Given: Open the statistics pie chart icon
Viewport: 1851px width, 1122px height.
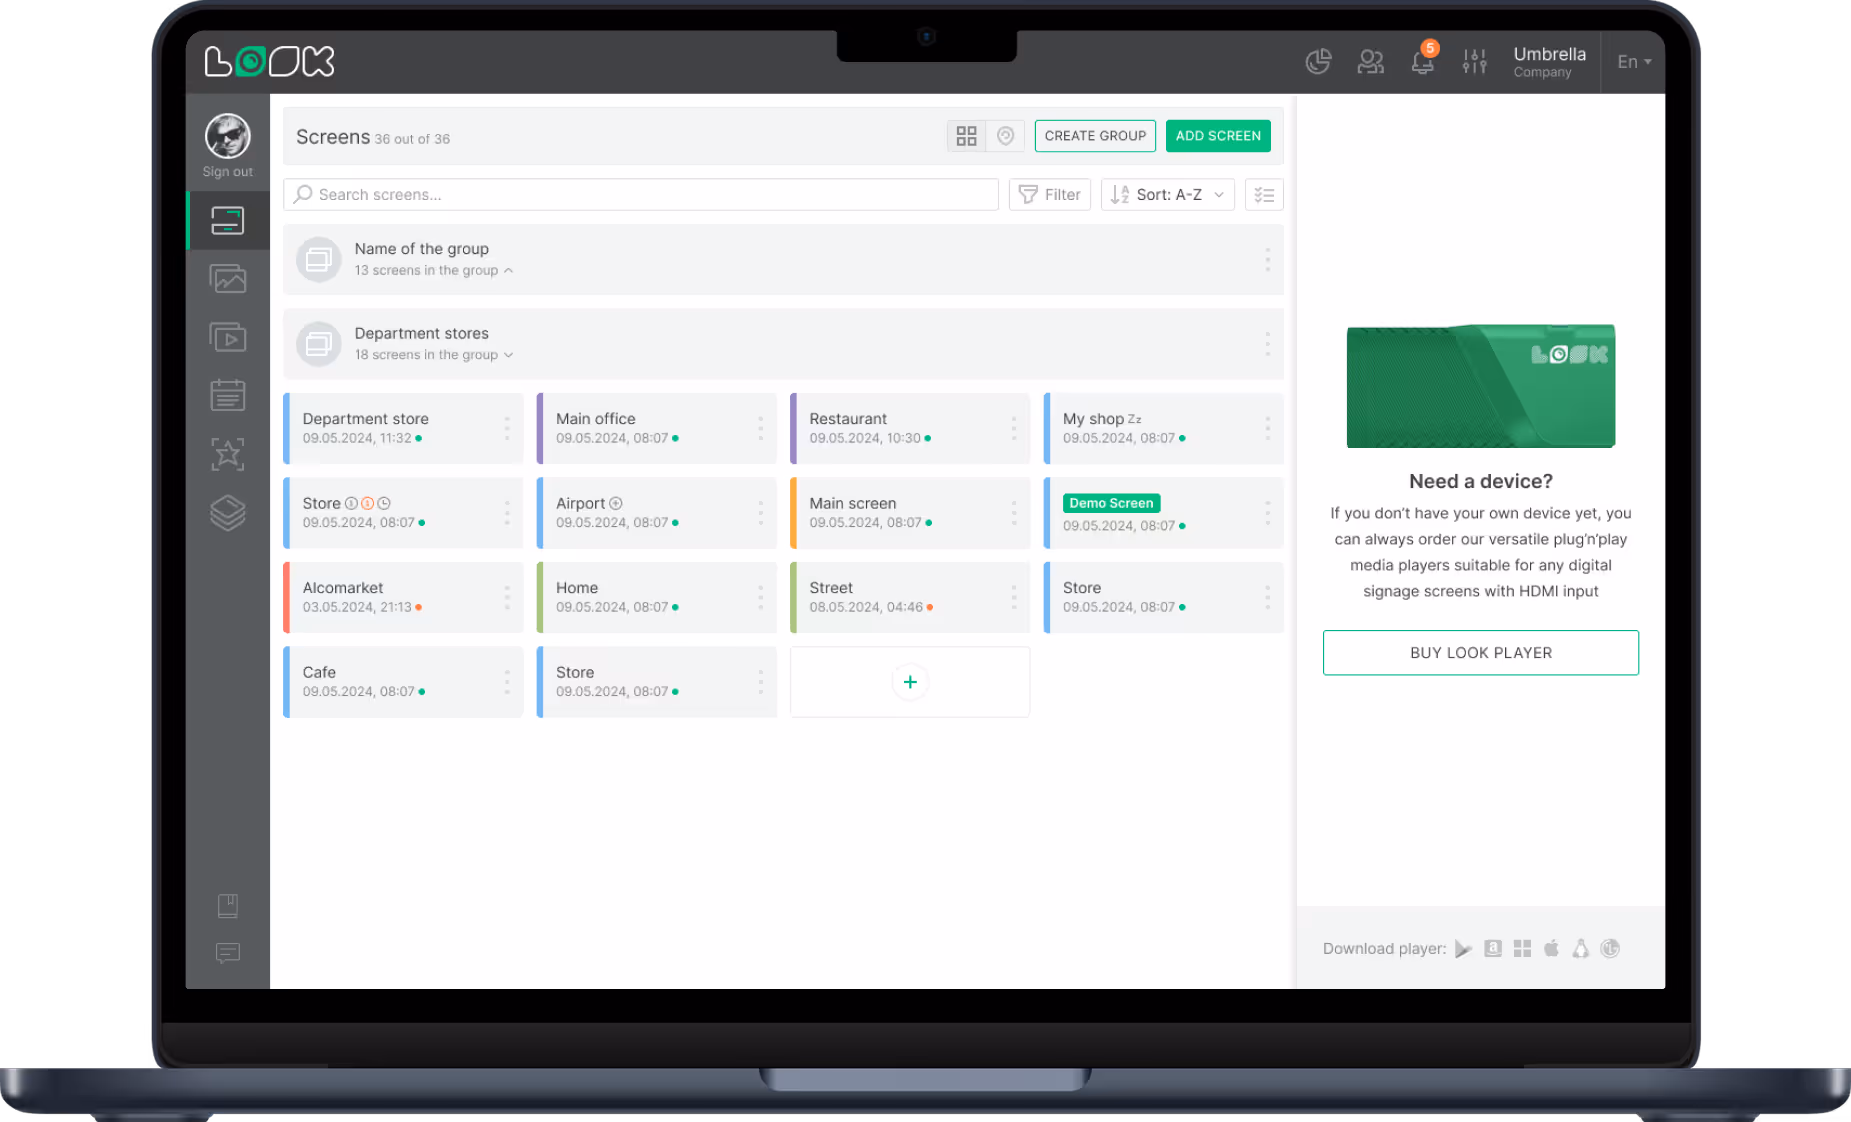Looking at the screenshot, I should 1318,61.
